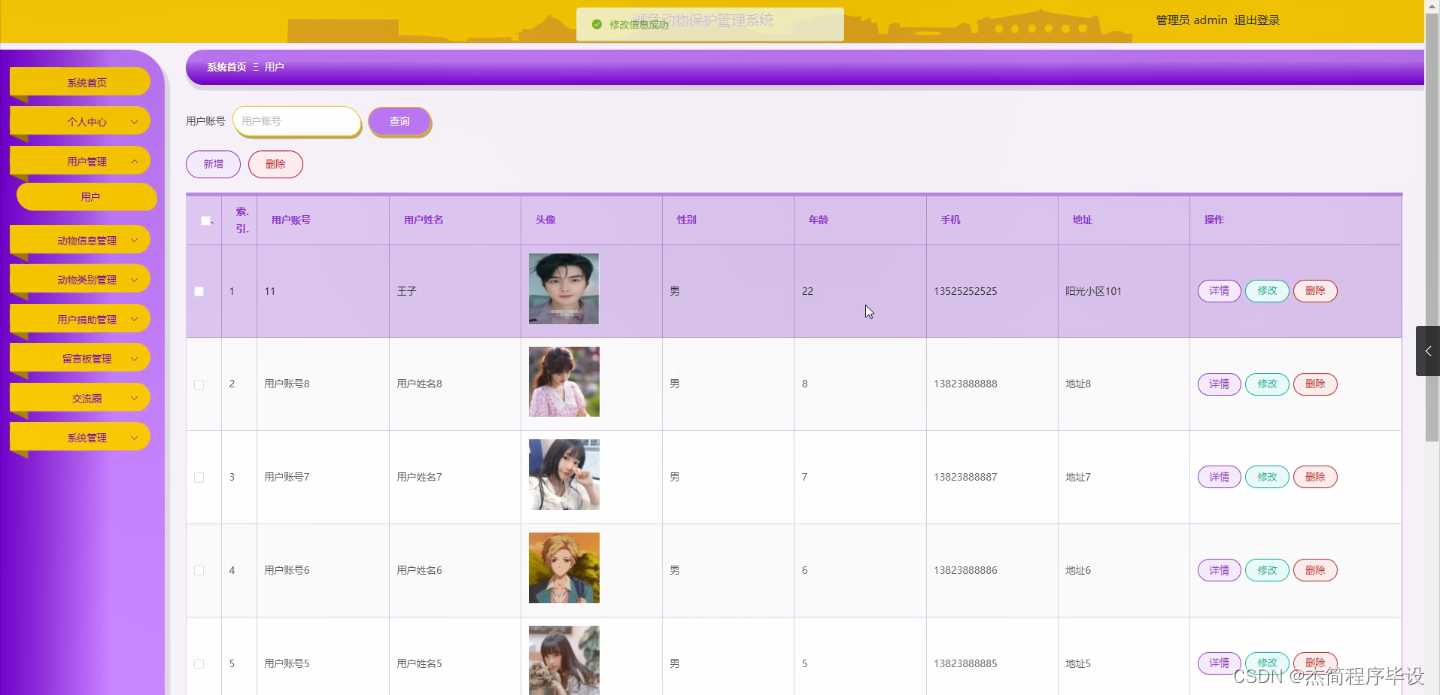Click the avatar thumbnail of 用户姓名5

(564, 660)
